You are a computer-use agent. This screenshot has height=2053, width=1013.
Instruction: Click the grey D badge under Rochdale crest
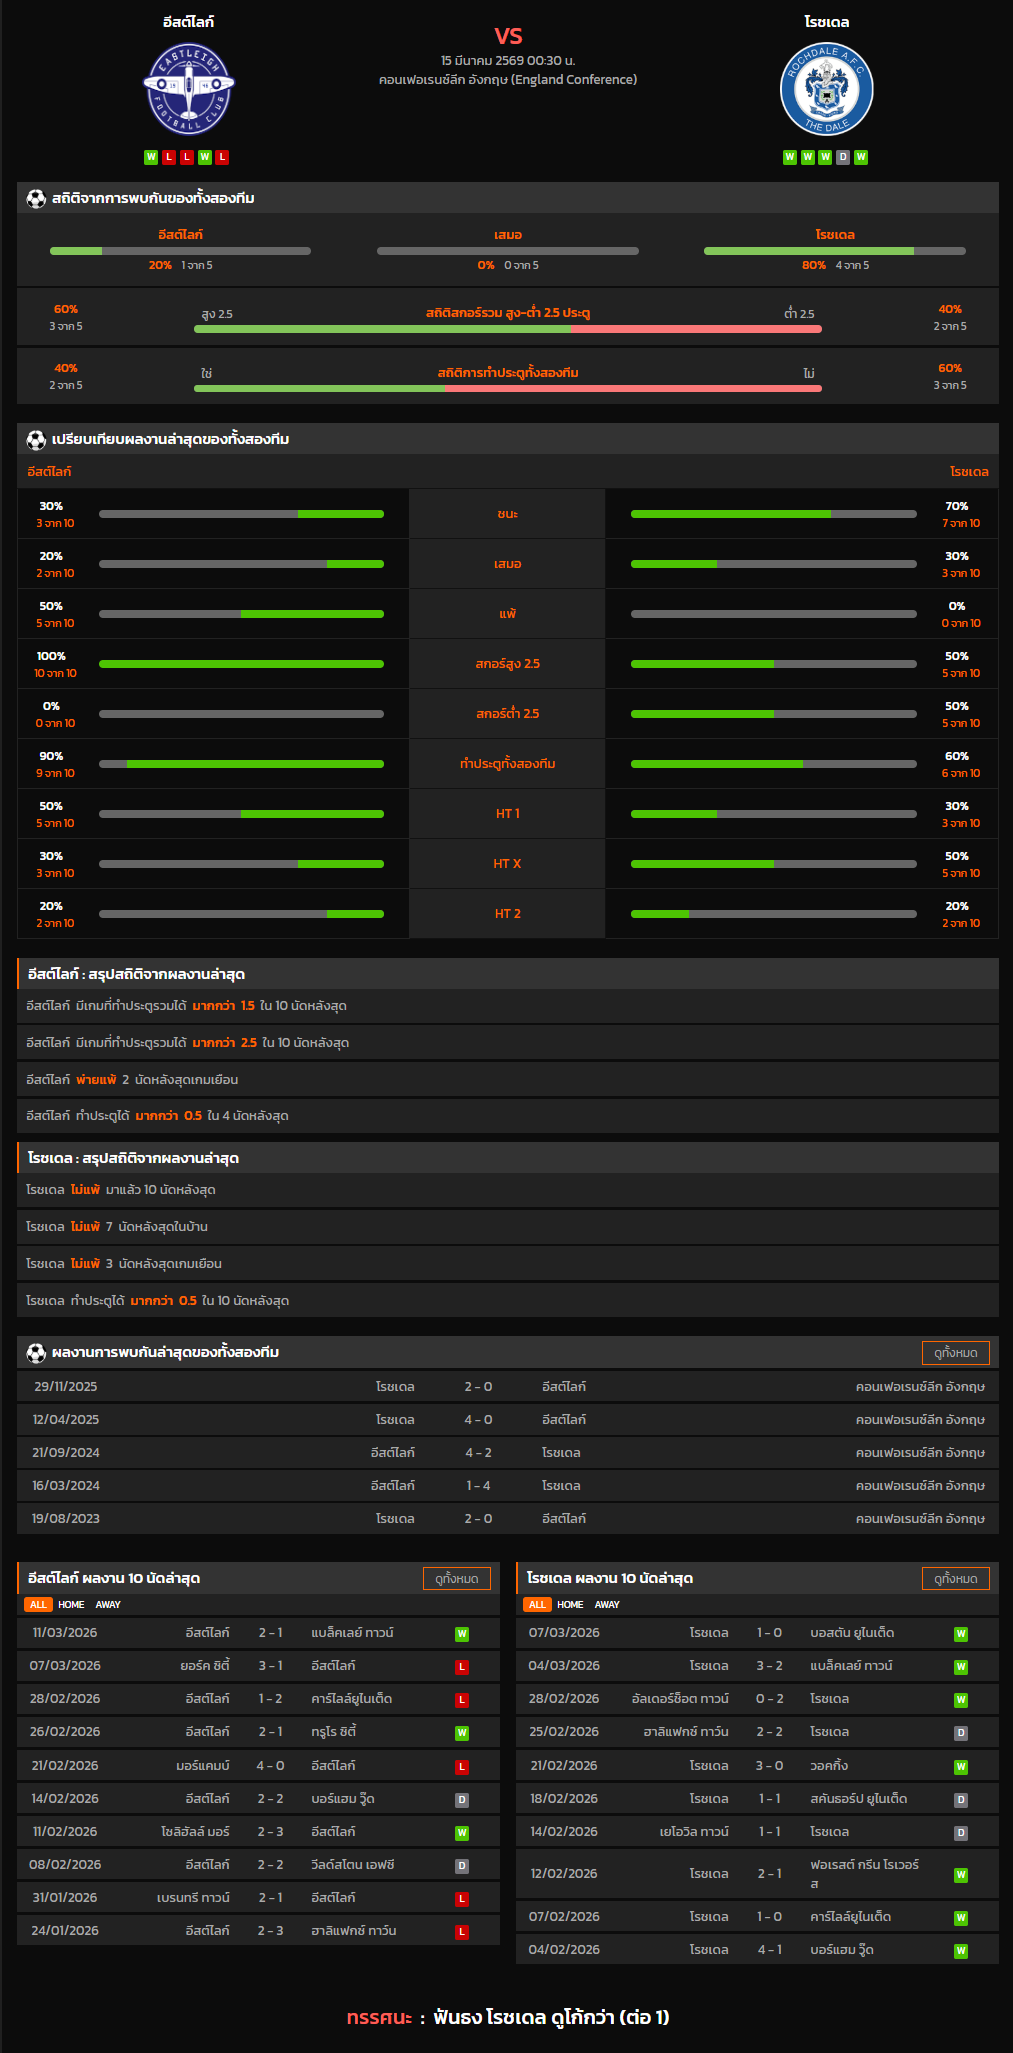(843, 157)
